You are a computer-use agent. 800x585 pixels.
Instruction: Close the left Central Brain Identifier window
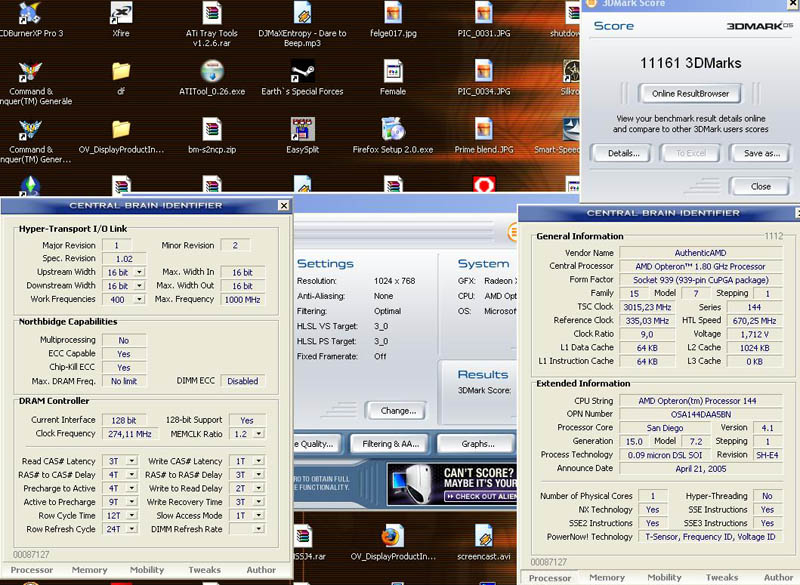284,206
